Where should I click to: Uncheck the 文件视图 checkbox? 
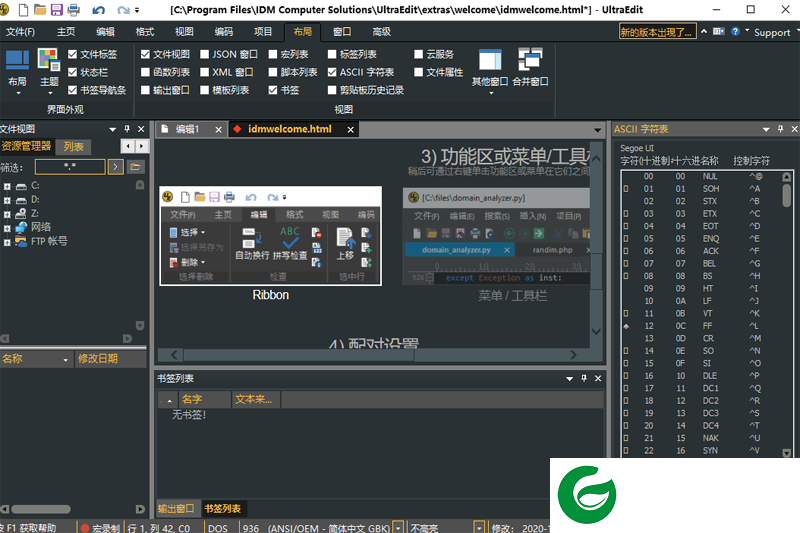coord(145,54)
